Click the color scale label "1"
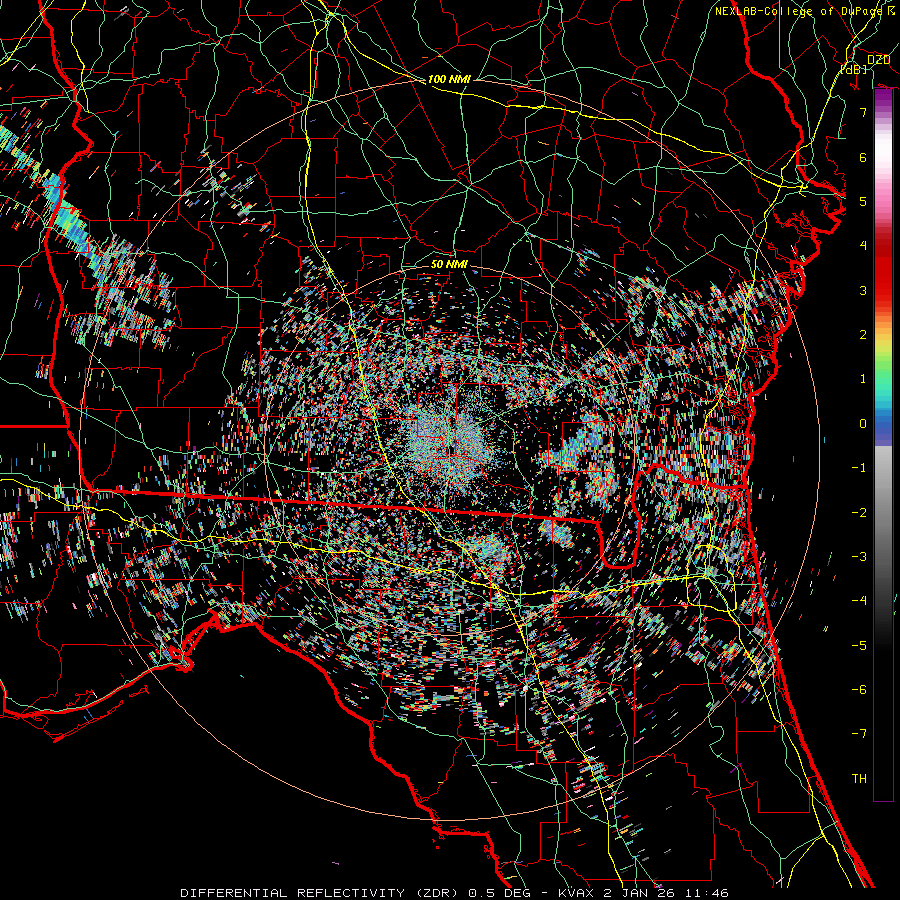Viewport: 900px width, 900px height. [x=862, y=379]
